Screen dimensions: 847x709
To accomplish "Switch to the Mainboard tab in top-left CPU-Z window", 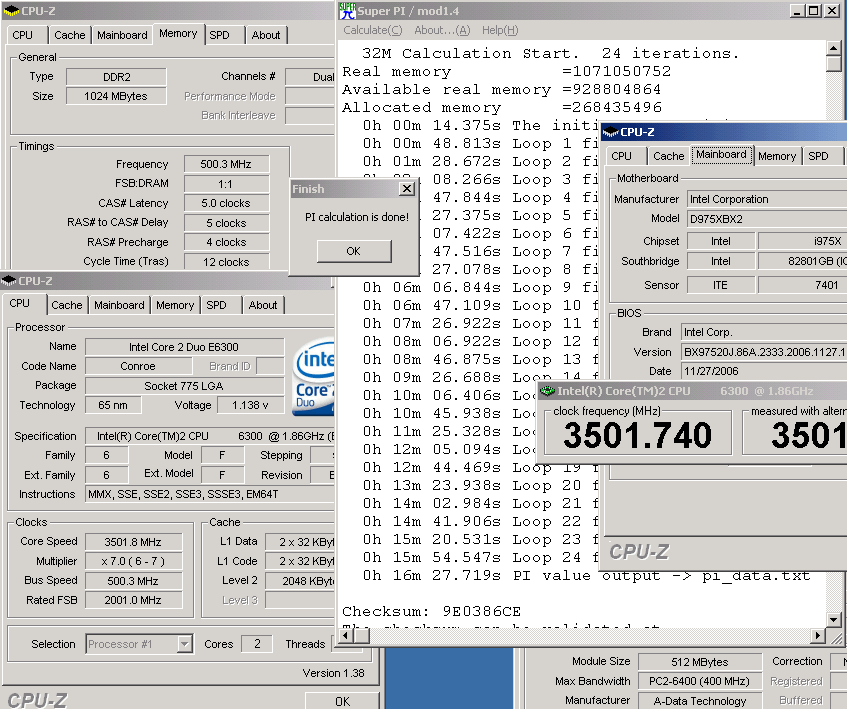I will pos(122,35).
